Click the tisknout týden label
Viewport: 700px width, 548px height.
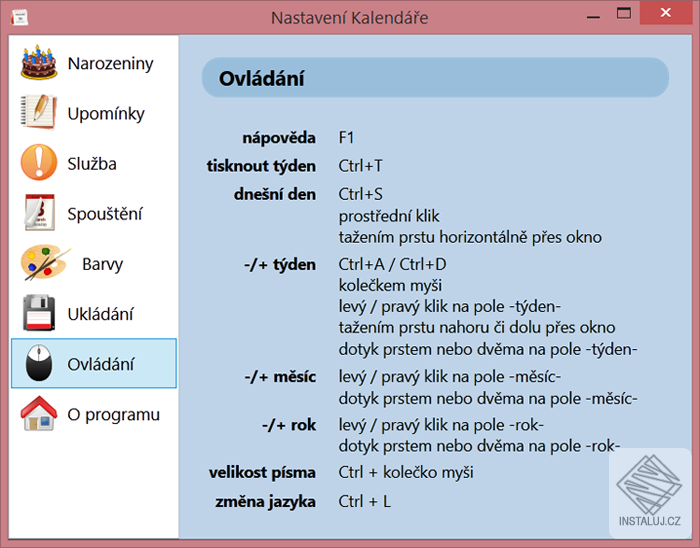261,166
